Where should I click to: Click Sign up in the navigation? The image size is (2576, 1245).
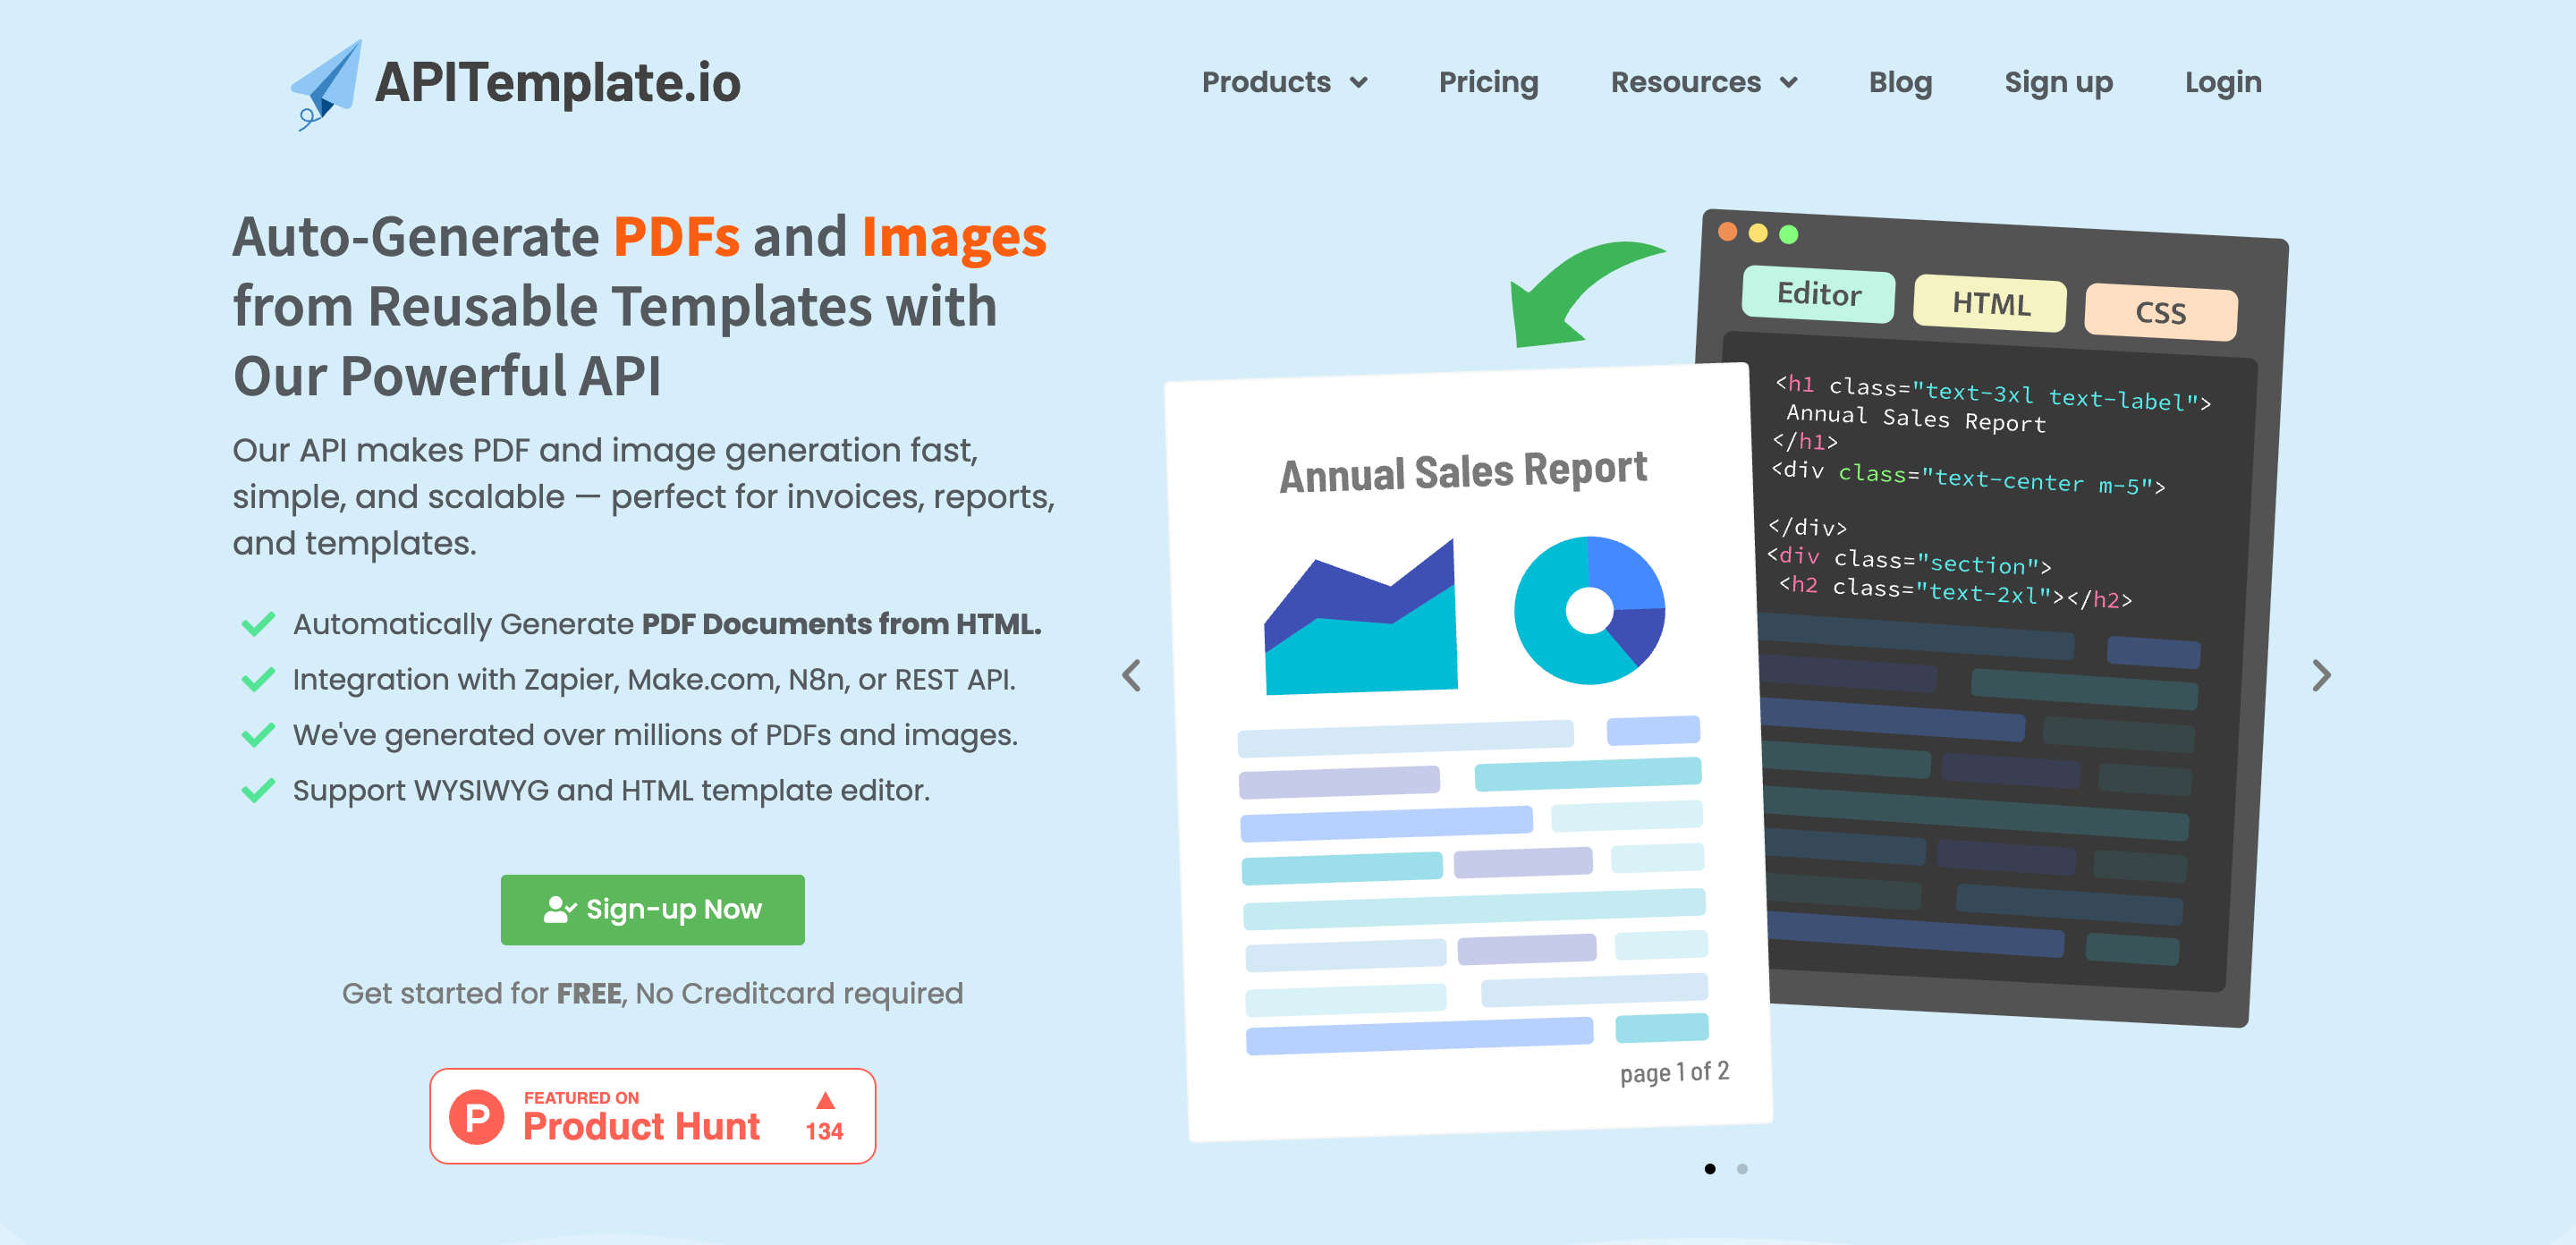click(x=2058, y=82)
